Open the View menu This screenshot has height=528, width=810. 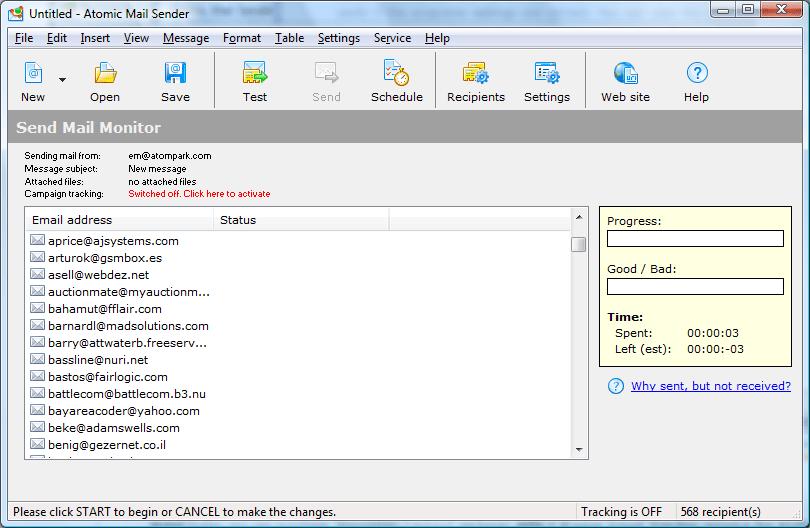pos(136,38)
